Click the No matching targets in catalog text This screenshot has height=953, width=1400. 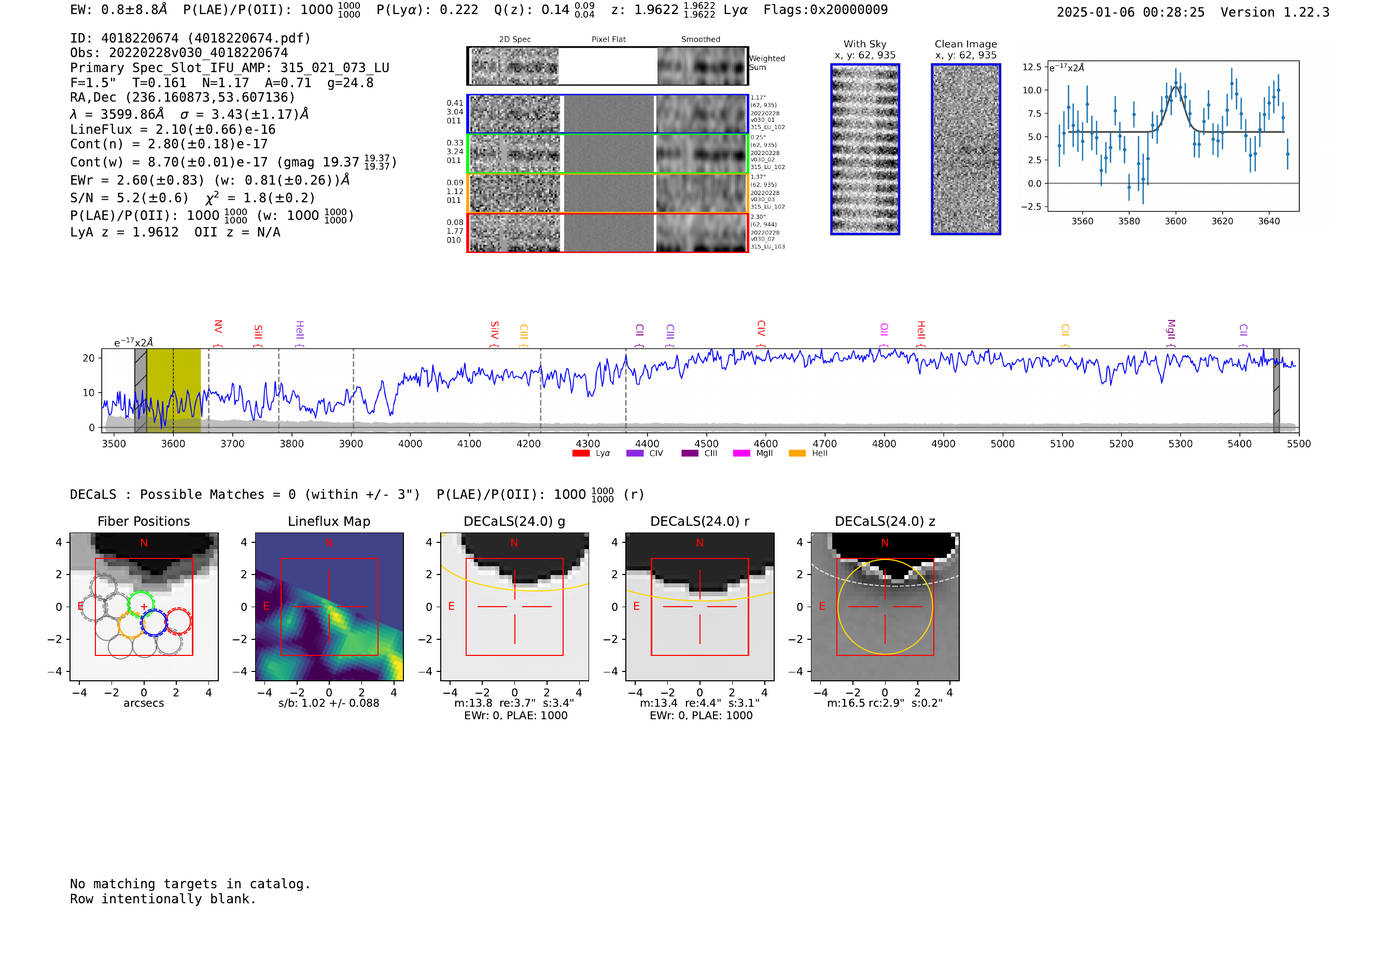(x=190, y=884)
